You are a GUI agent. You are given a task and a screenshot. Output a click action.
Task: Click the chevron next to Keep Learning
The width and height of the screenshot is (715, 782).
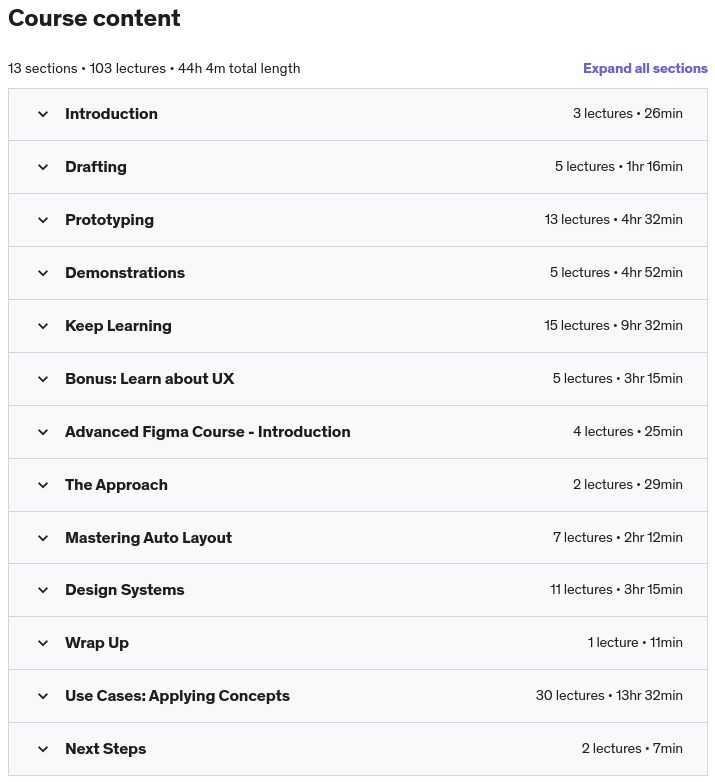pos(43,326)
